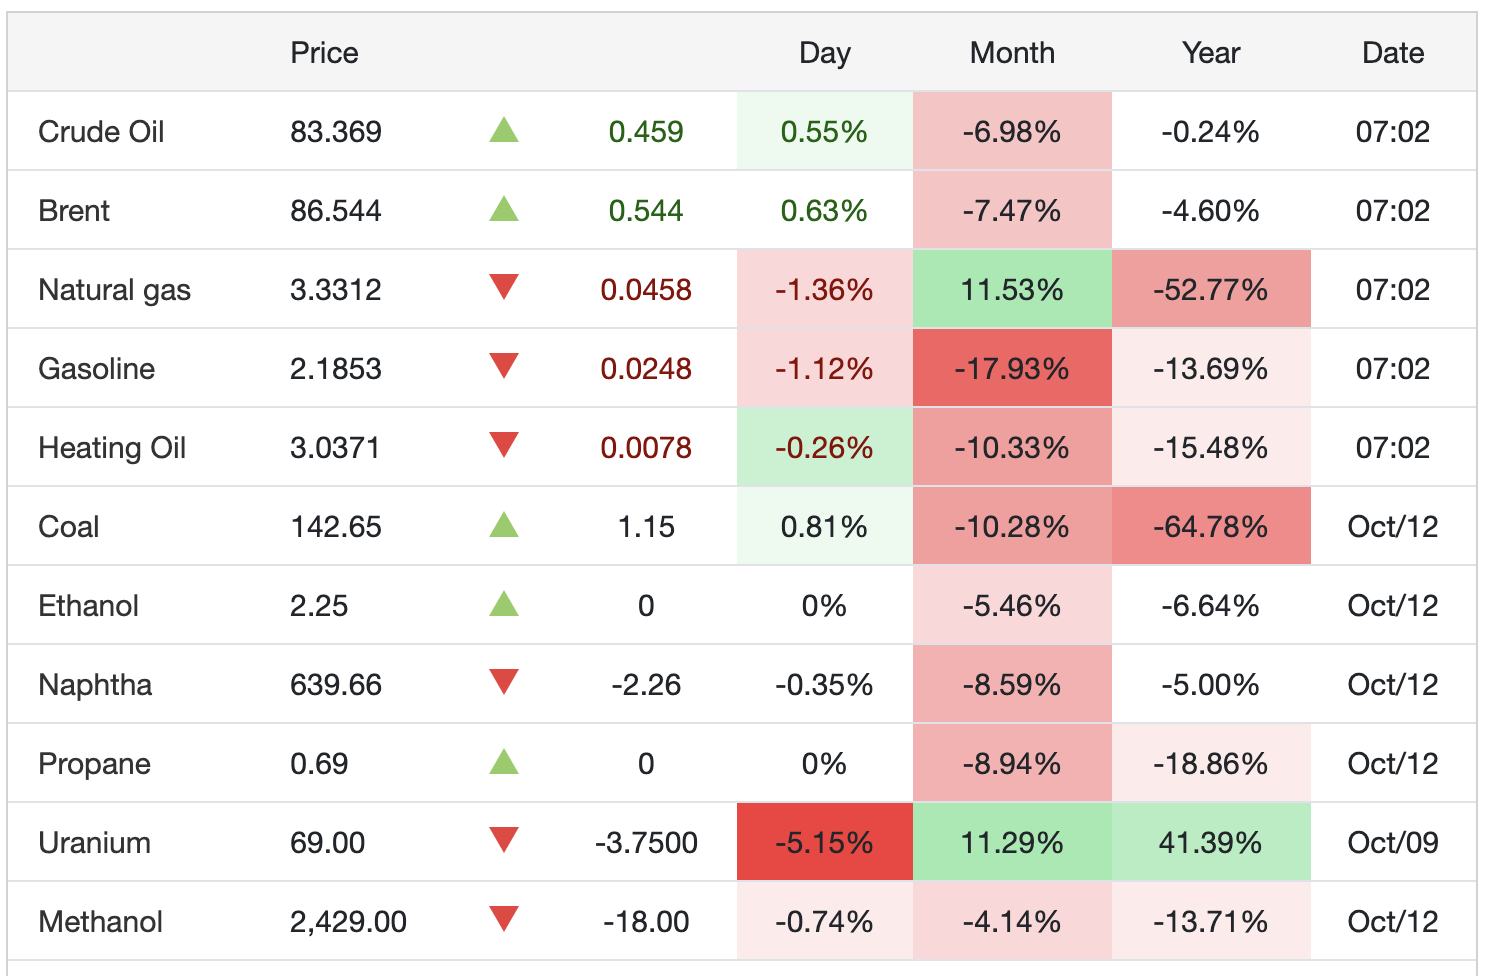Select the Brent price 86.544

pos(336,211)
